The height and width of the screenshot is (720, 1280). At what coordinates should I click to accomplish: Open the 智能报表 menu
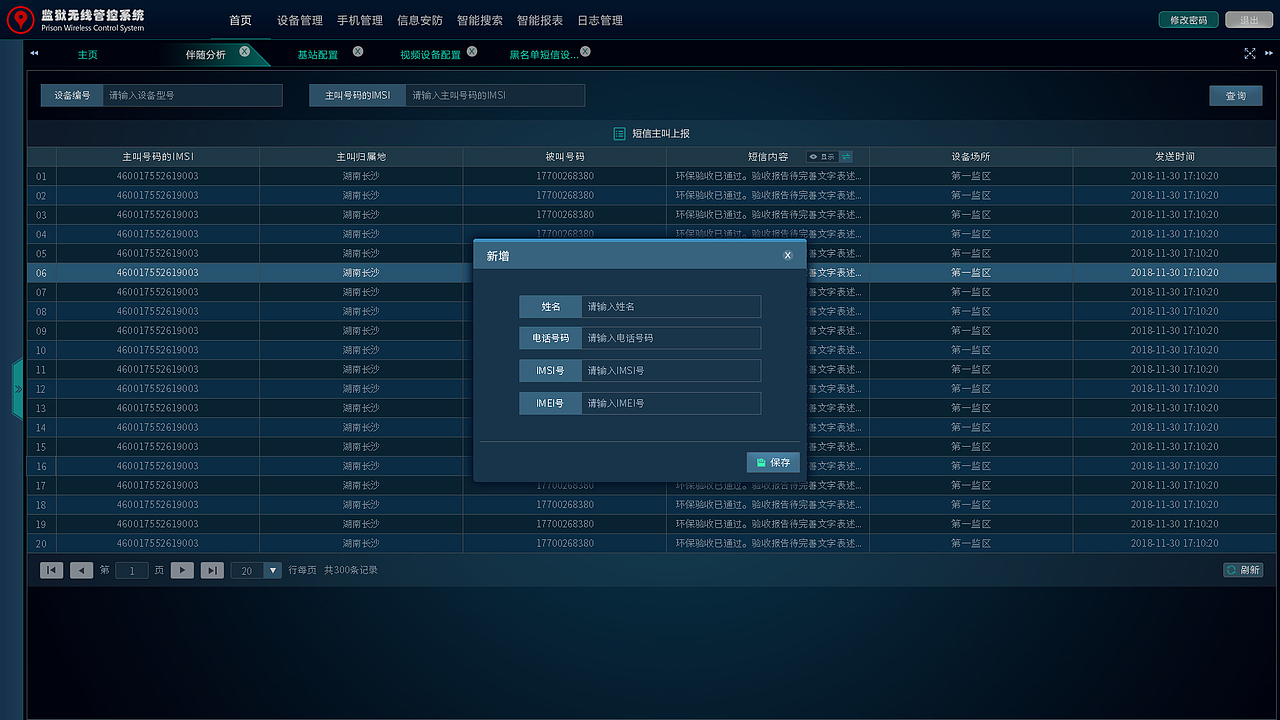pos(540,20)
